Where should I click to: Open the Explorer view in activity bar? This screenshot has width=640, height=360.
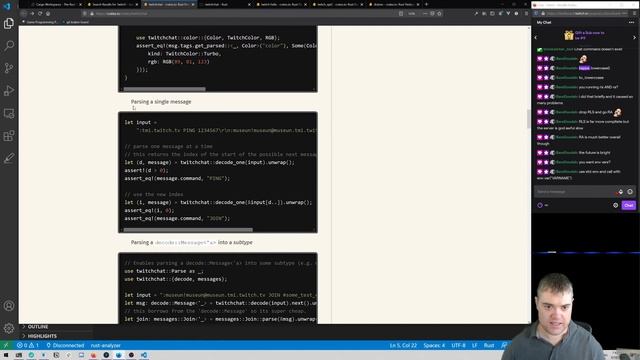click(9, 24)
